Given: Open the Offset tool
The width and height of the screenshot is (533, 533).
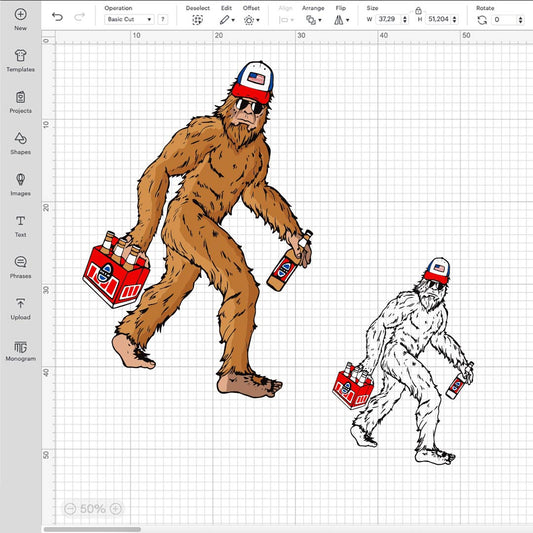Looking at the screenshot, I should [x=252, y=20].
